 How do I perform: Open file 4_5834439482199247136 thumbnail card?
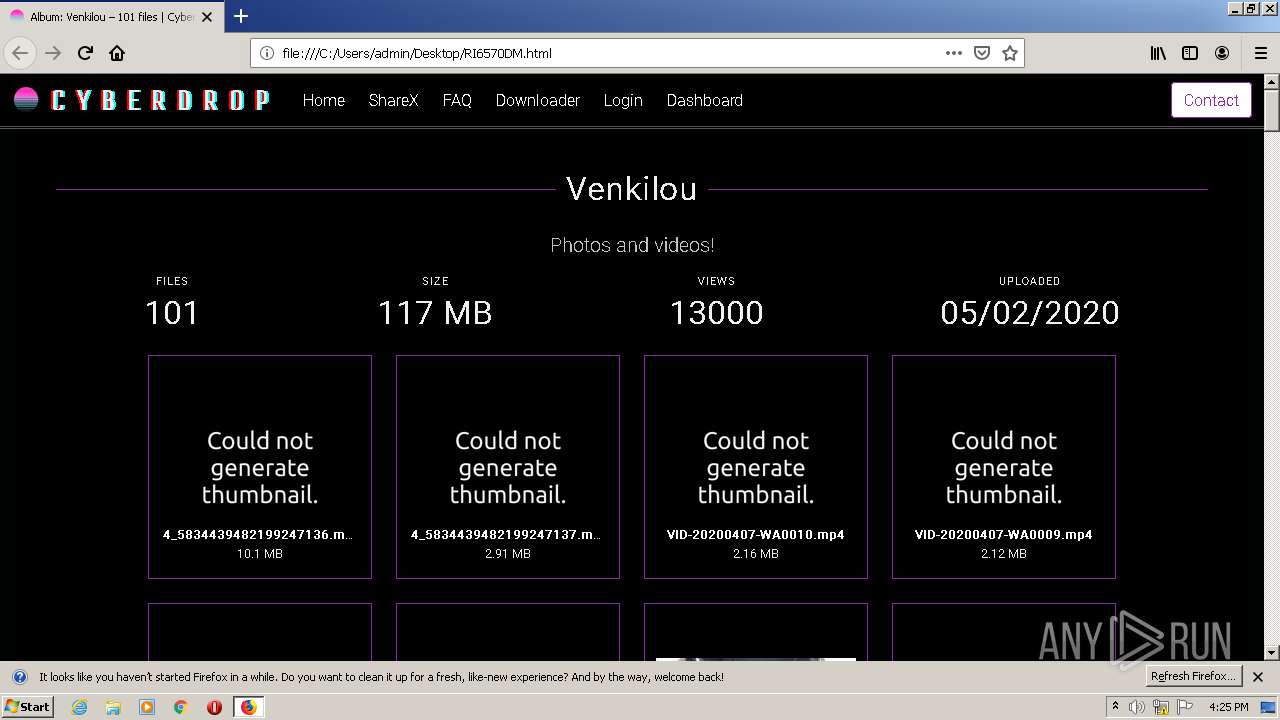260,467
